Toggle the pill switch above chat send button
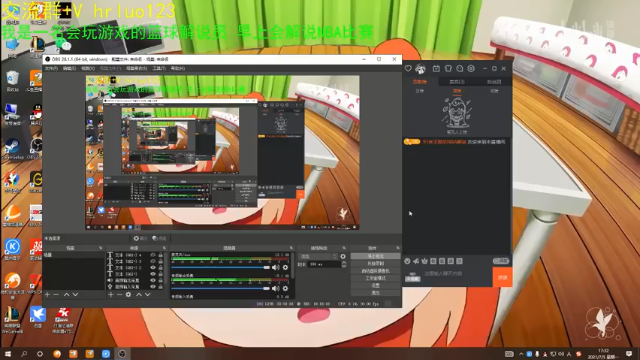 pyautogui.click(x=500, y=261)
